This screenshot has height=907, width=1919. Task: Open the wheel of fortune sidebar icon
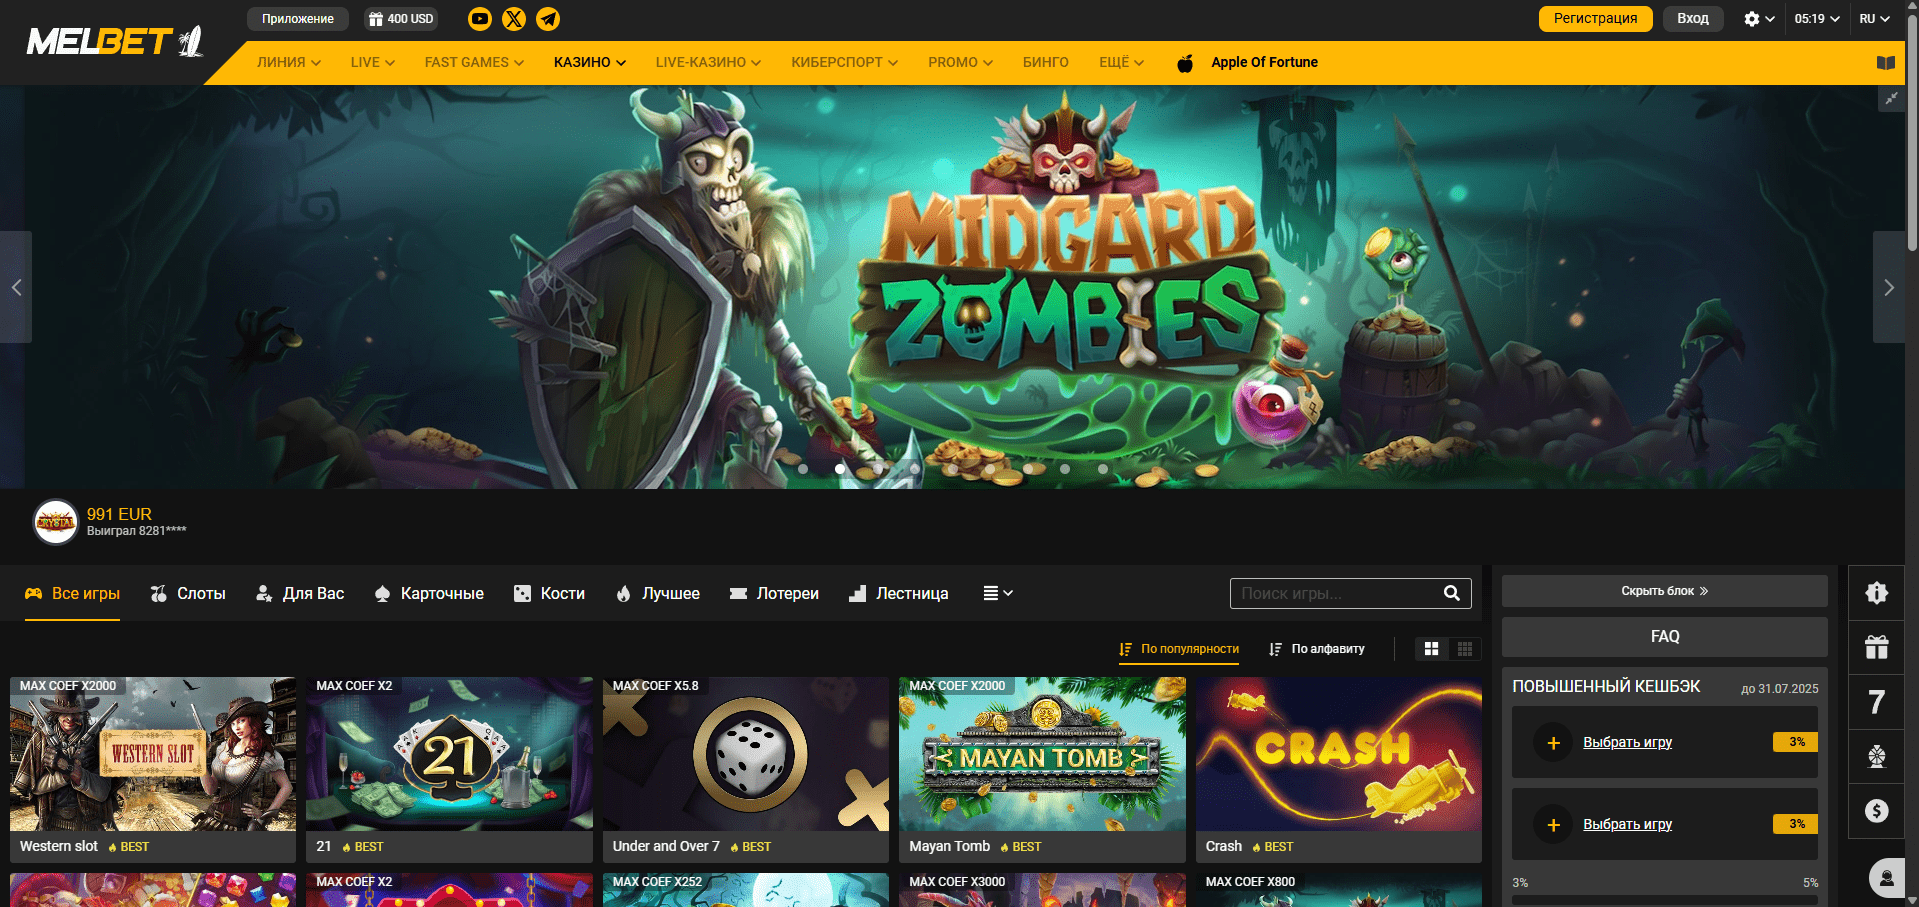1877,756
